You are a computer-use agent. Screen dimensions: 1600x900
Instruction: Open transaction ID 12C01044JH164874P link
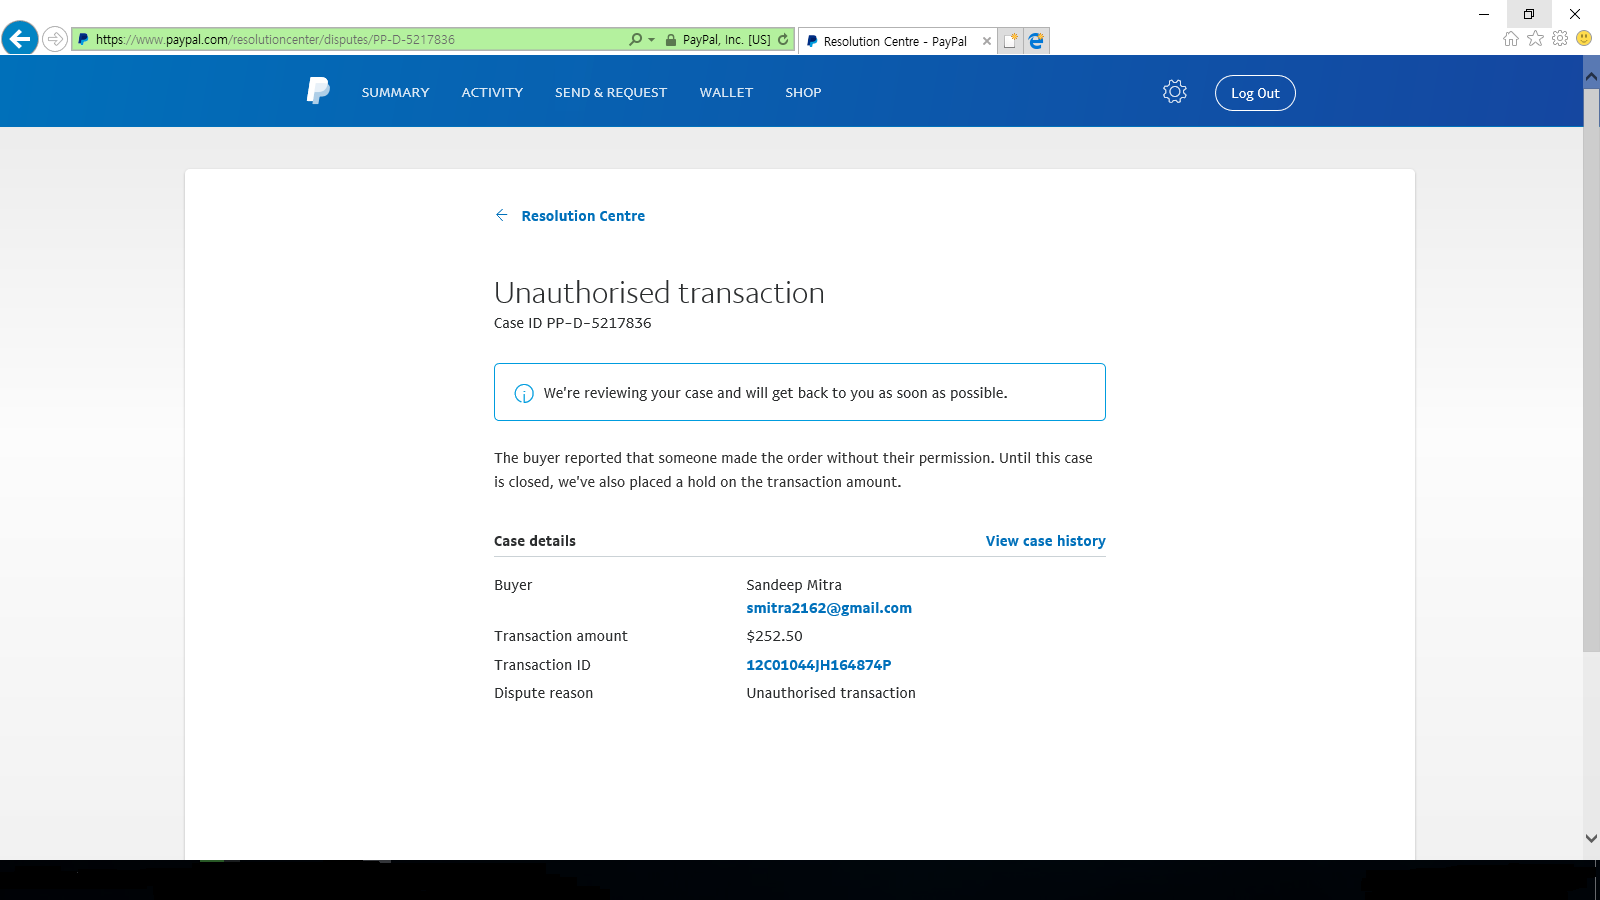[819, 665]
